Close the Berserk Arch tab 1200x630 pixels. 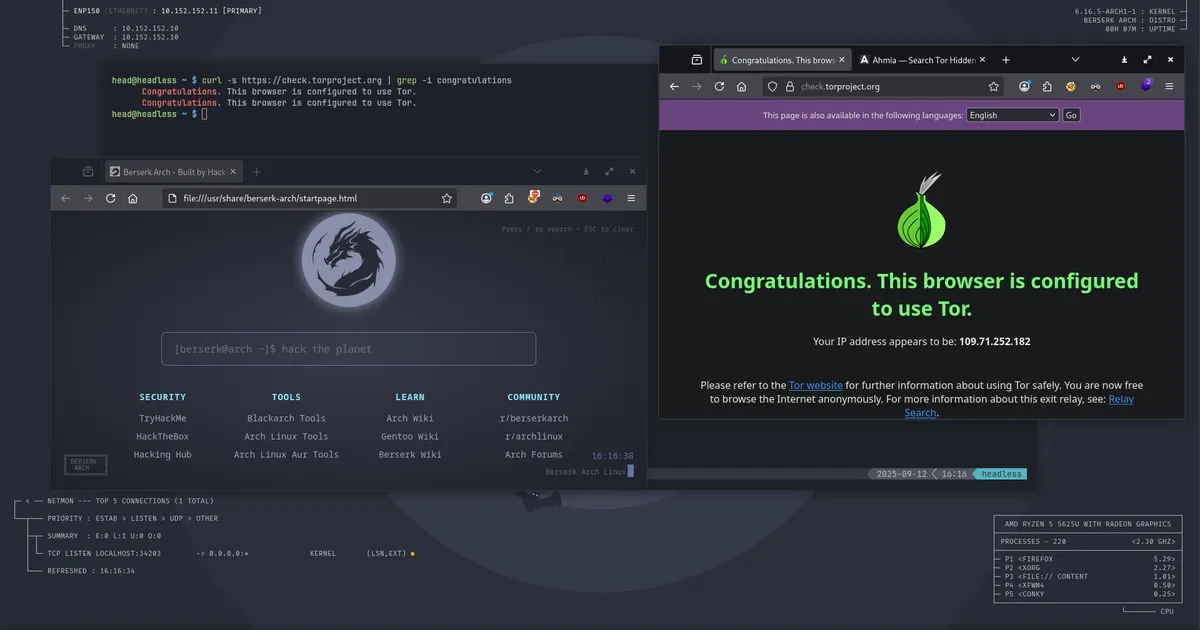click(235, 172)
